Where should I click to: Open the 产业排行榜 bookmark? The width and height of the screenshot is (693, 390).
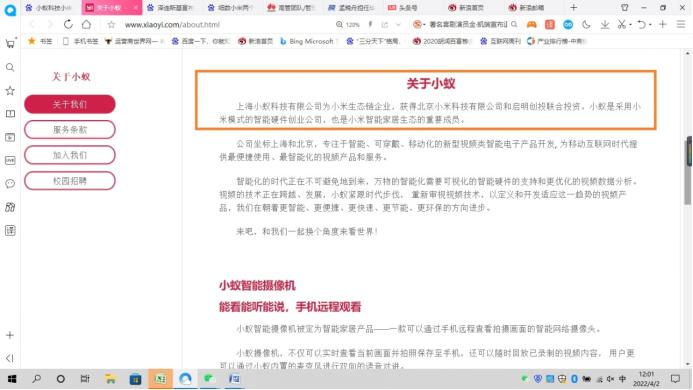556,41
